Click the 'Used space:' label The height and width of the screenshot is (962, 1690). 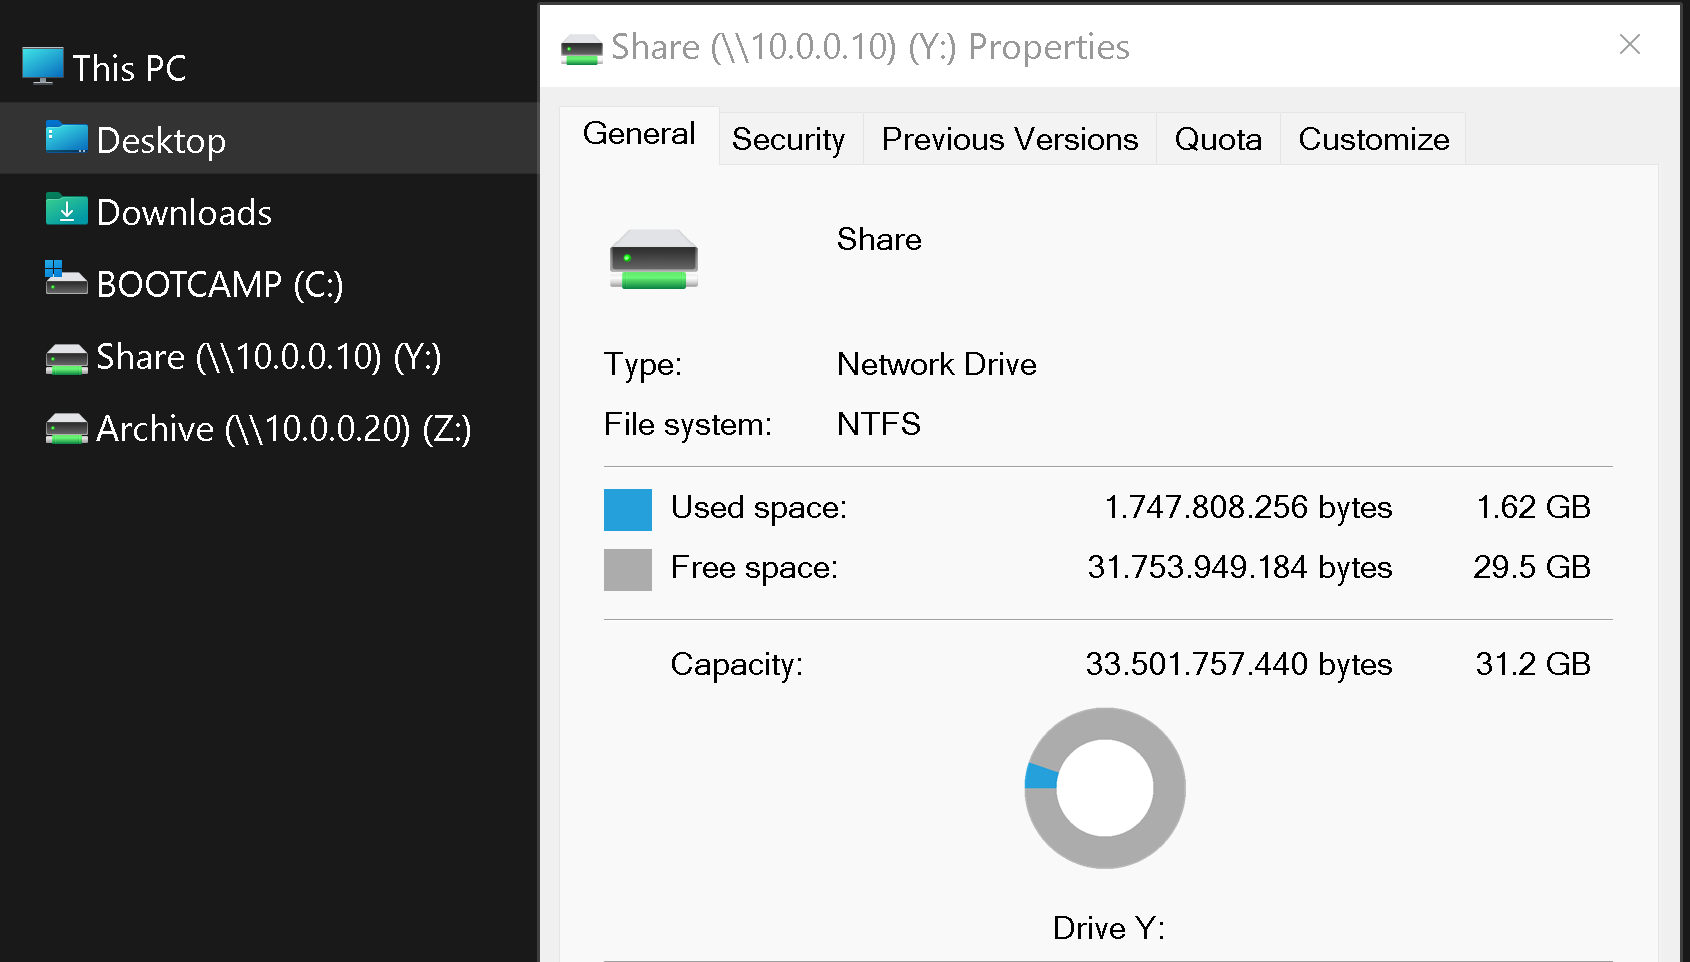tap(759, 507)
